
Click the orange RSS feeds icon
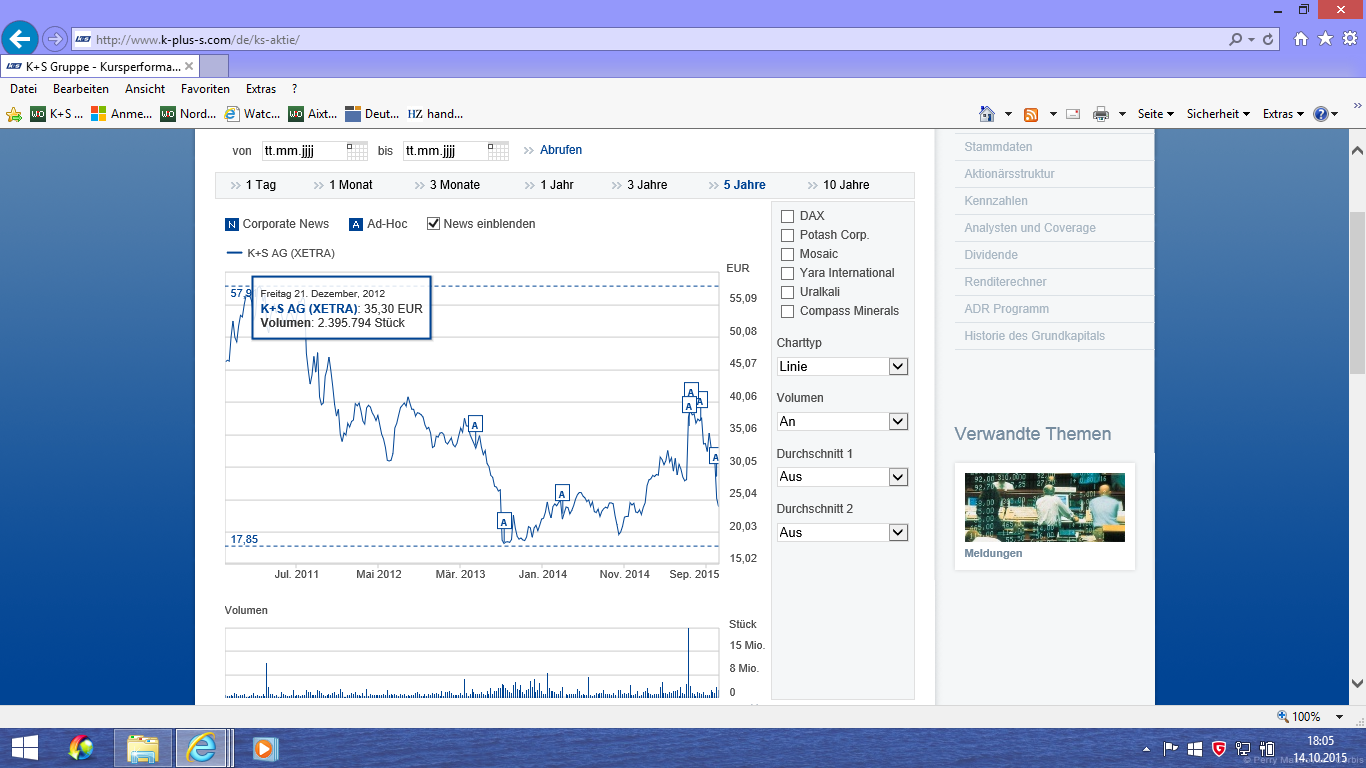(x=1031, y=114)
